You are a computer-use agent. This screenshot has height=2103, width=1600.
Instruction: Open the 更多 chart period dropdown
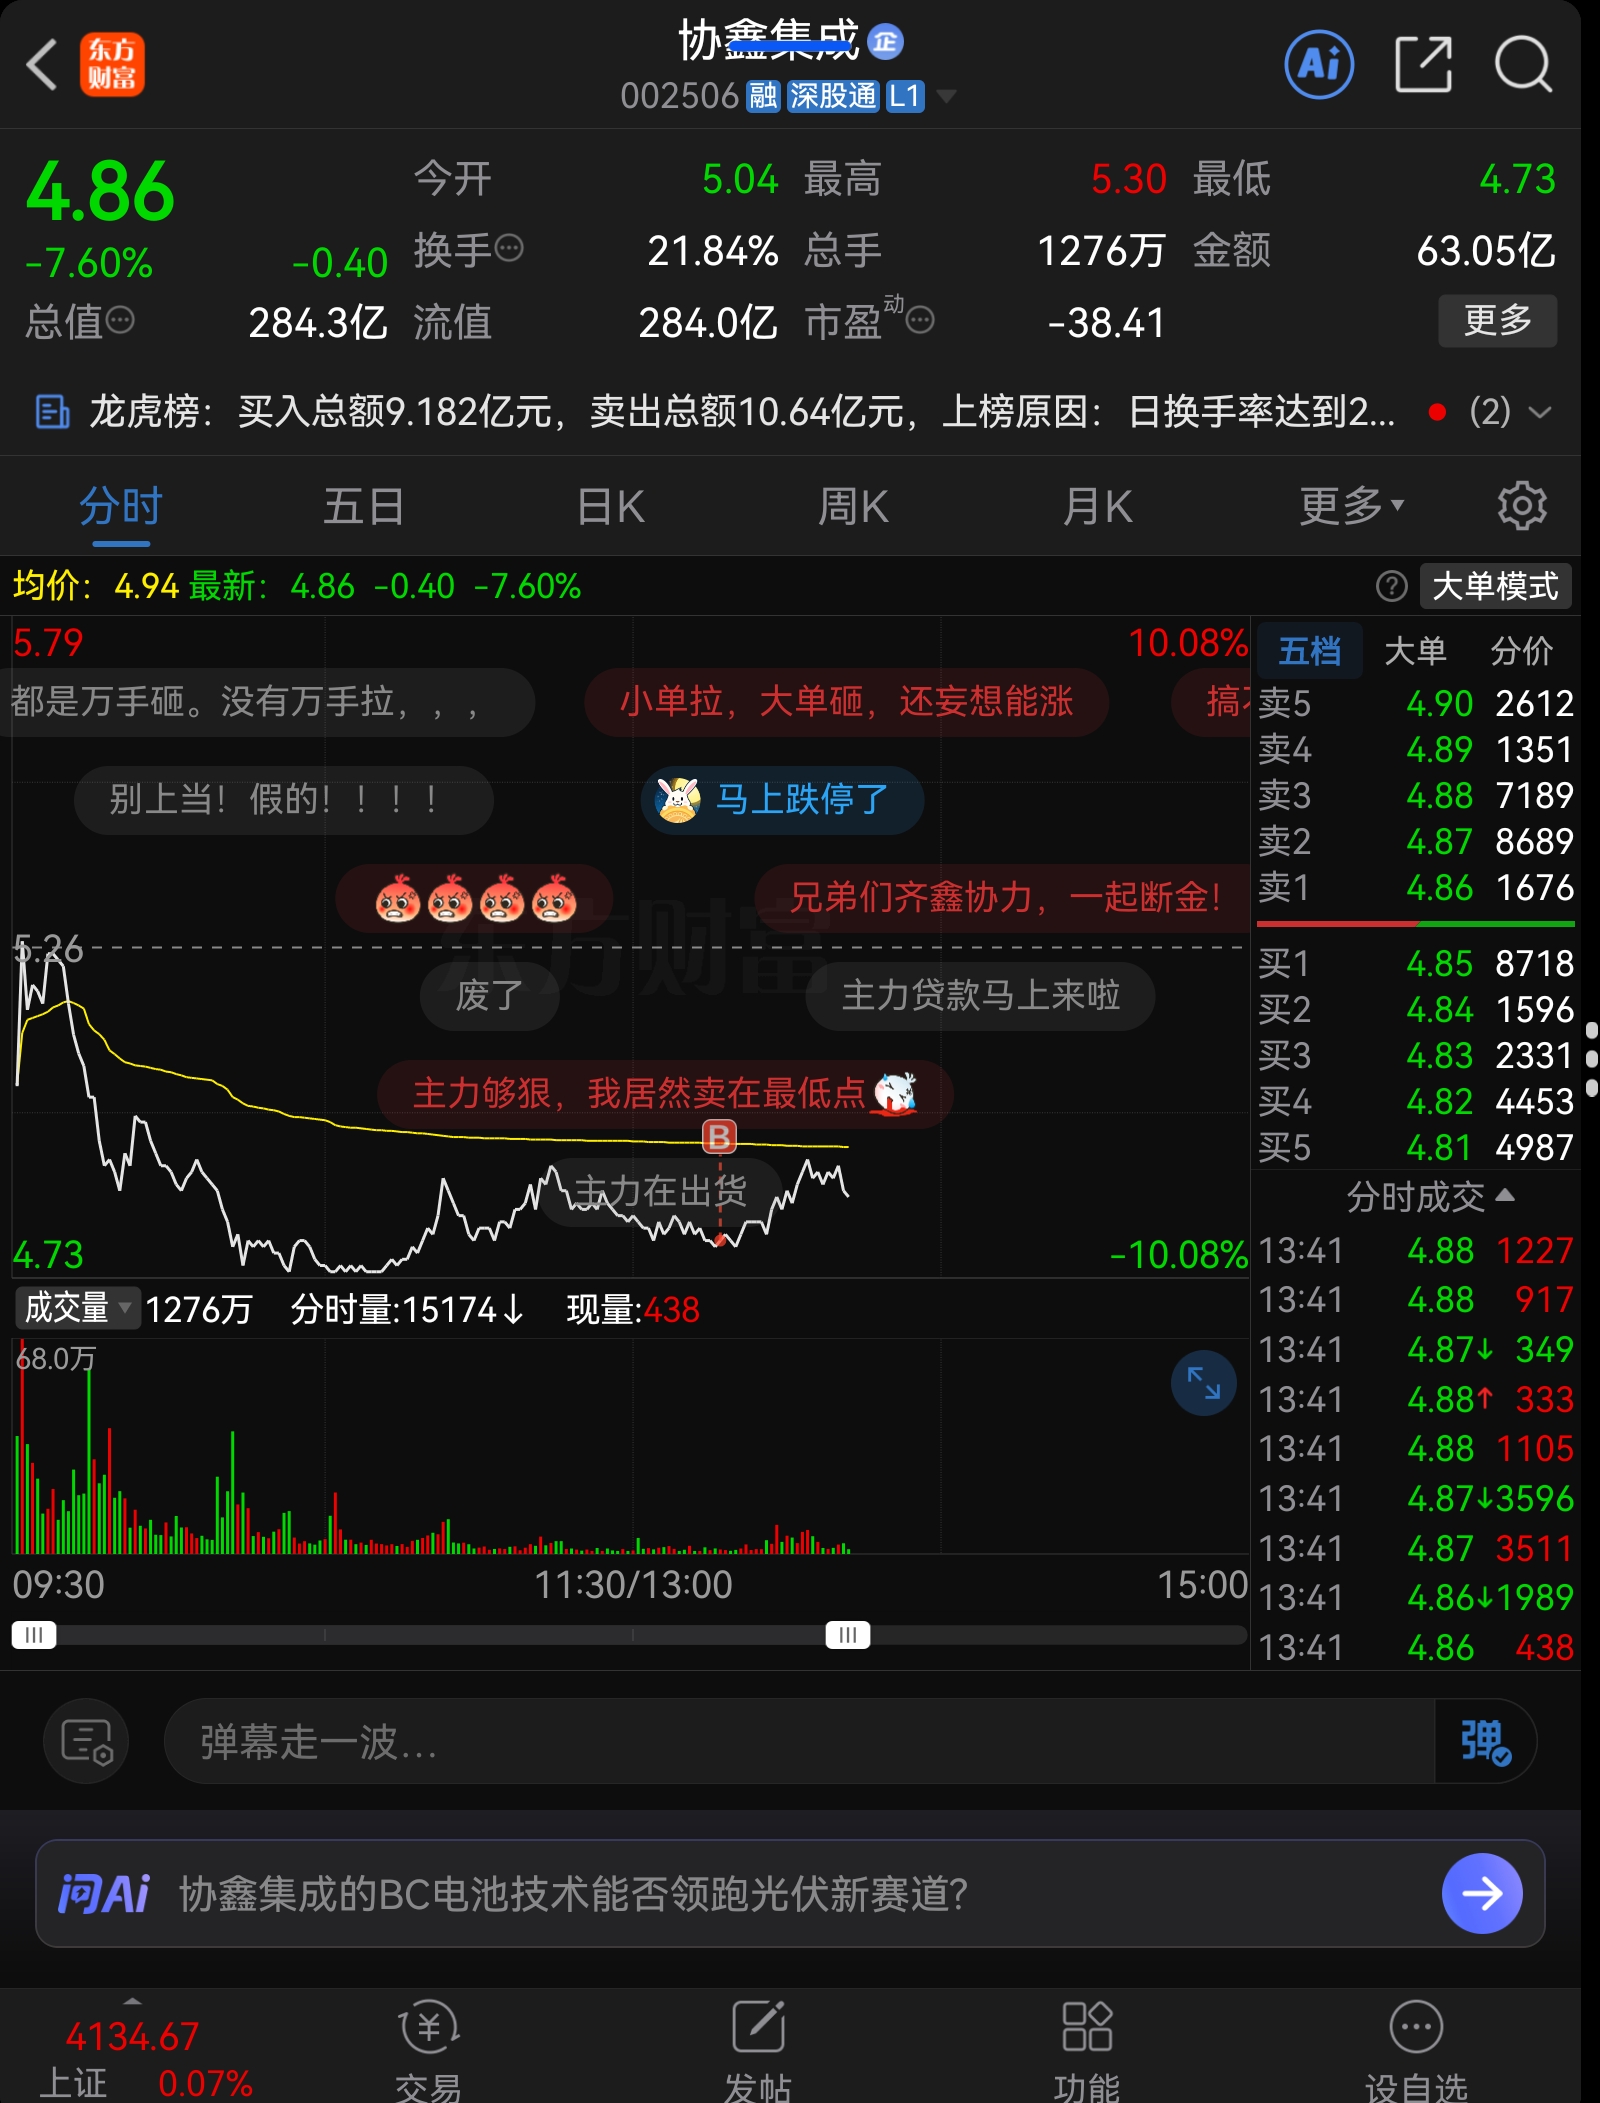point(1352,506)
